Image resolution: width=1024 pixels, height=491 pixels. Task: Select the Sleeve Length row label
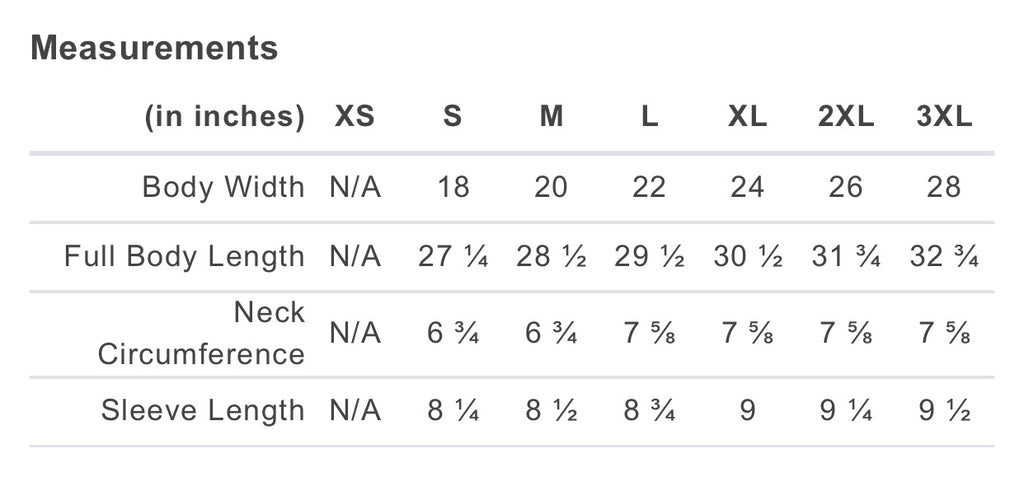pos(202,410)
